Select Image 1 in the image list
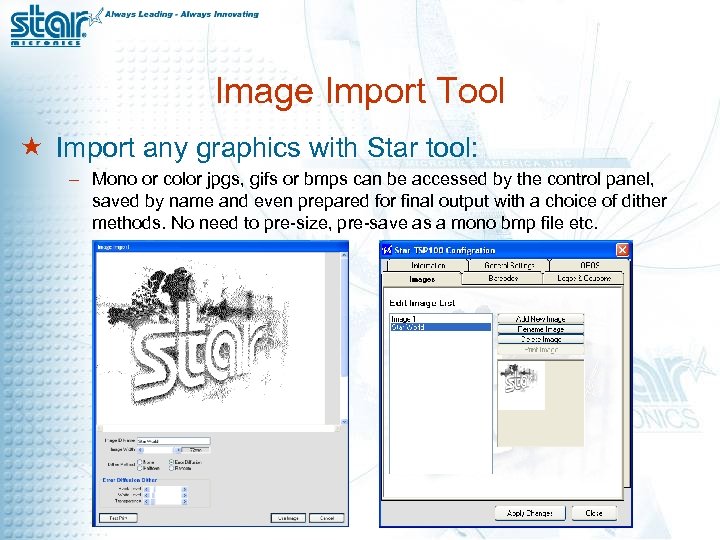 440,319
